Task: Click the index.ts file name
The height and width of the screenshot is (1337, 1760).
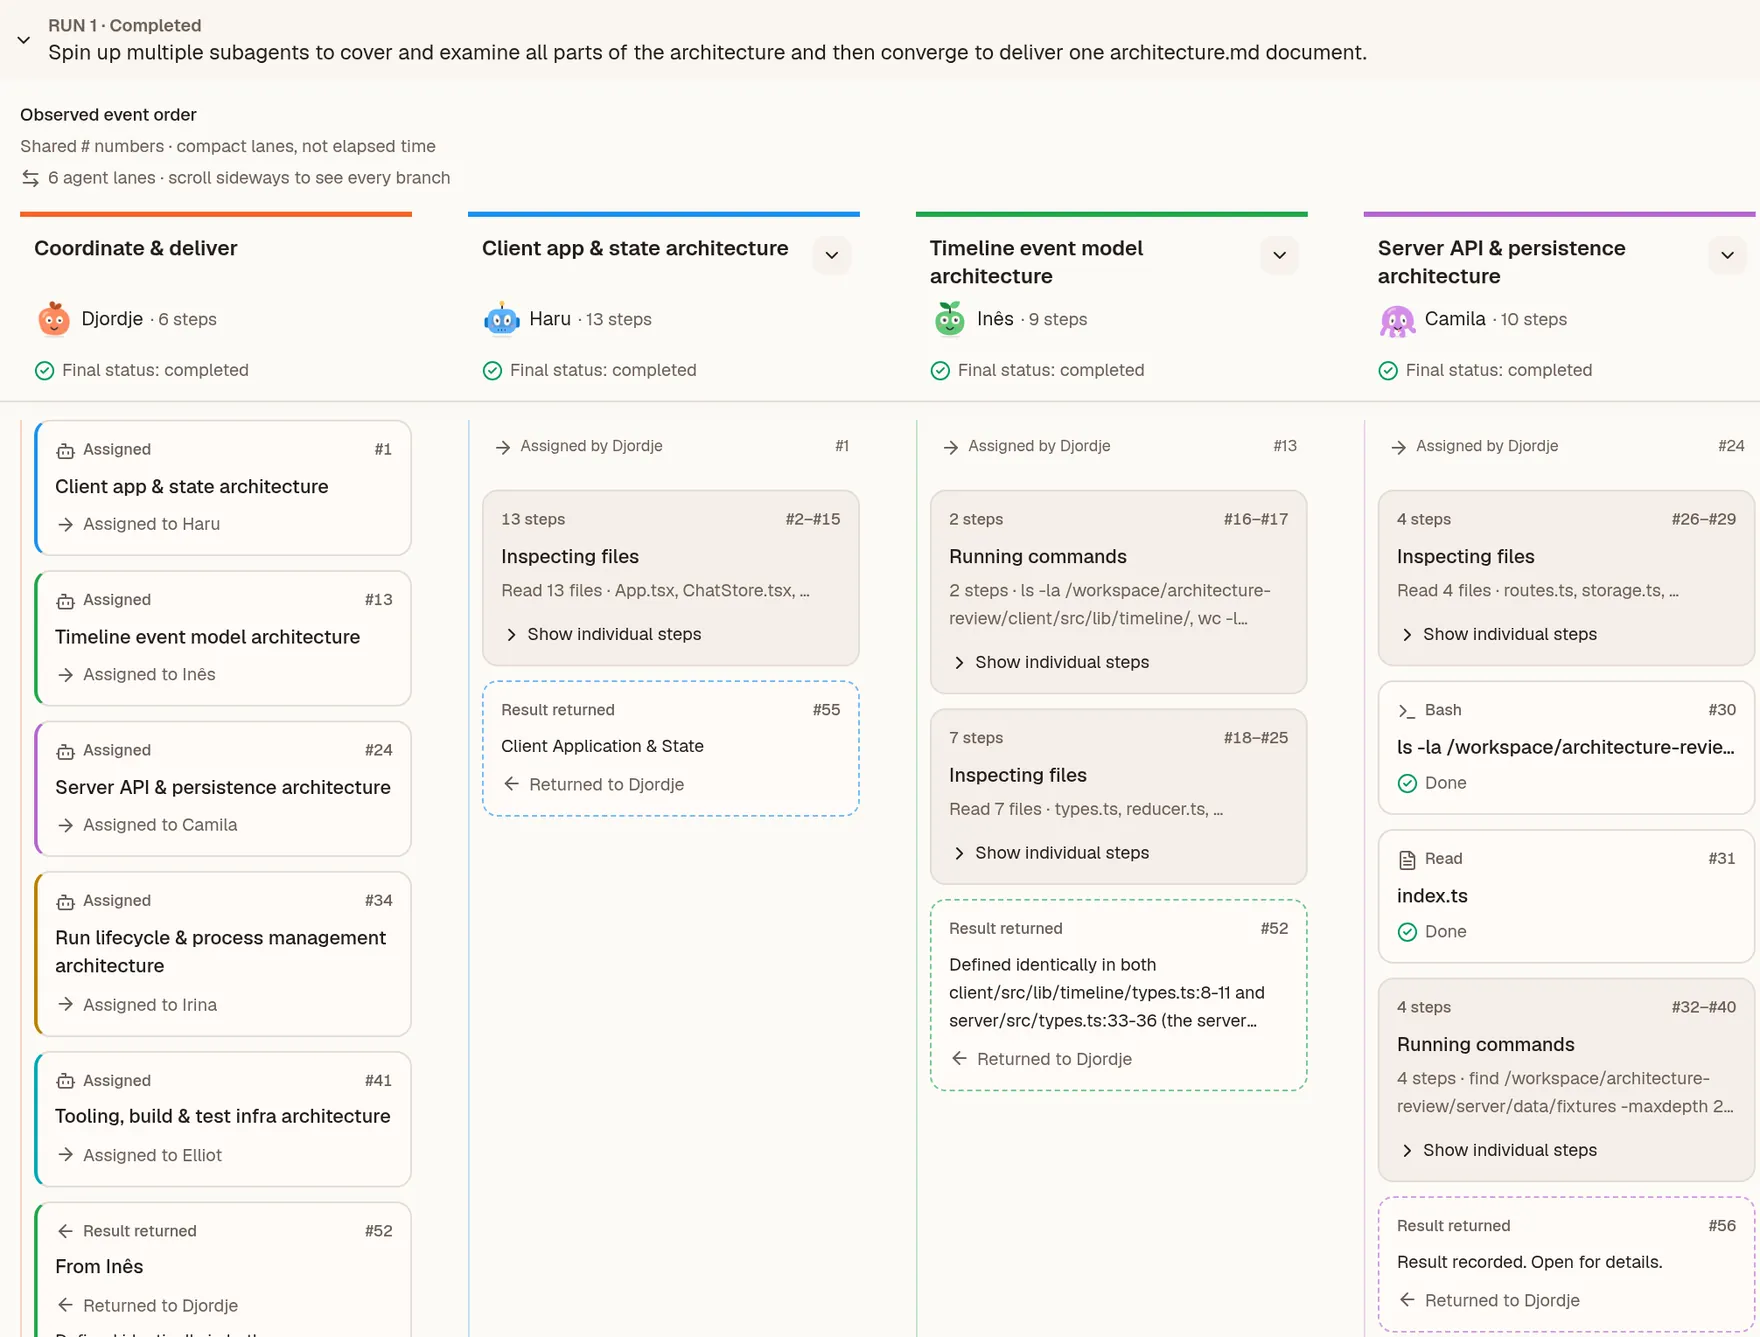Action: tap(1432, 896)
